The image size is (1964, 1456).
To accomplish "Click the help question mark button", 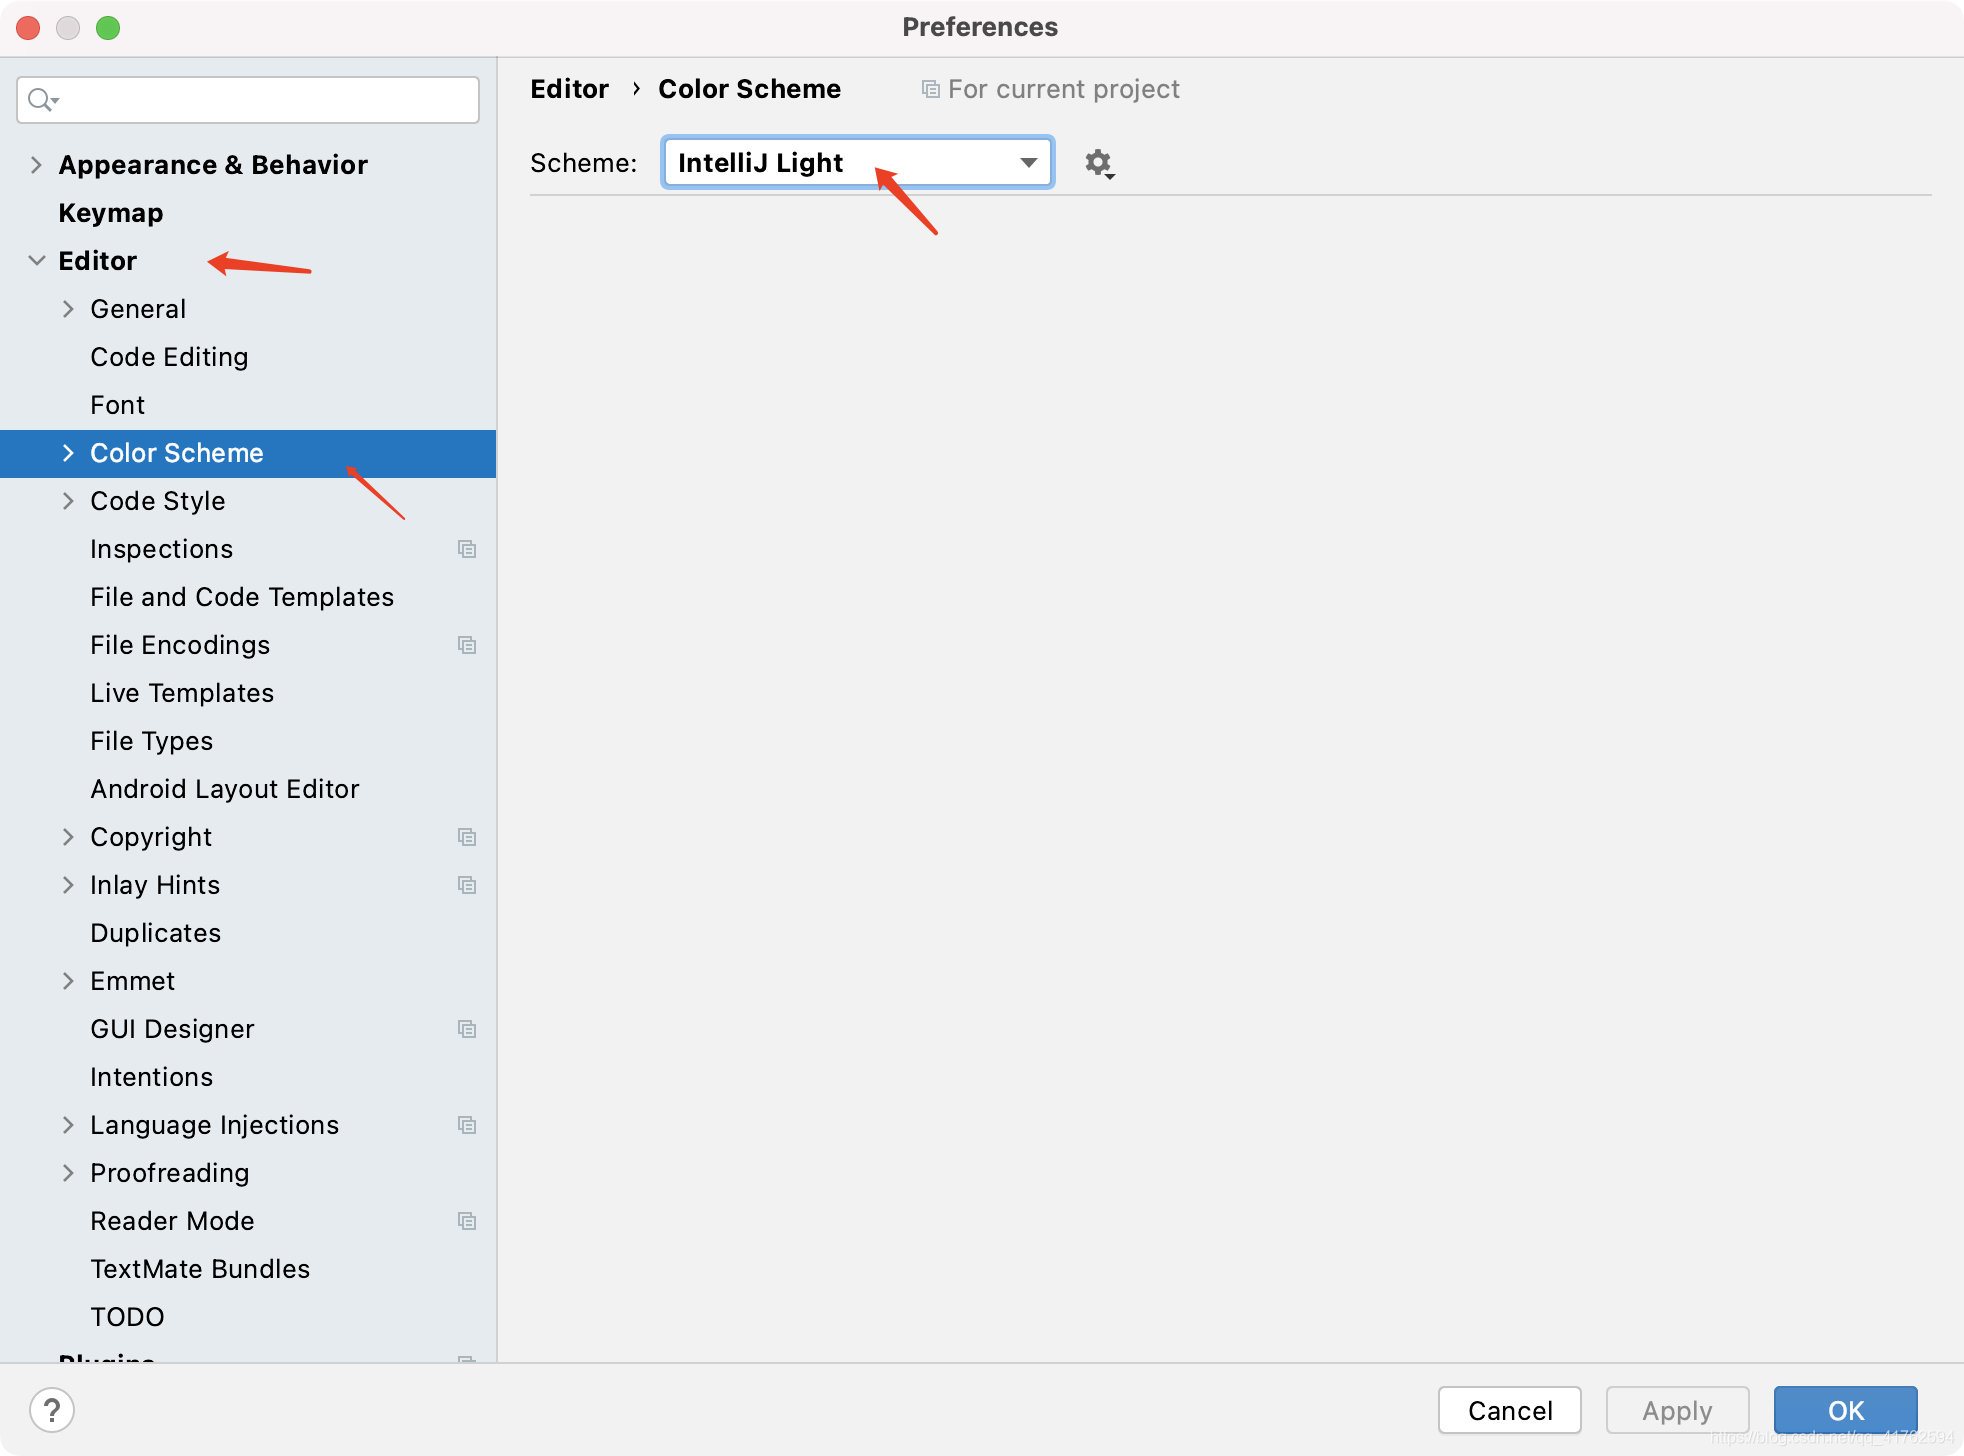I will [x=52, y=1410].
